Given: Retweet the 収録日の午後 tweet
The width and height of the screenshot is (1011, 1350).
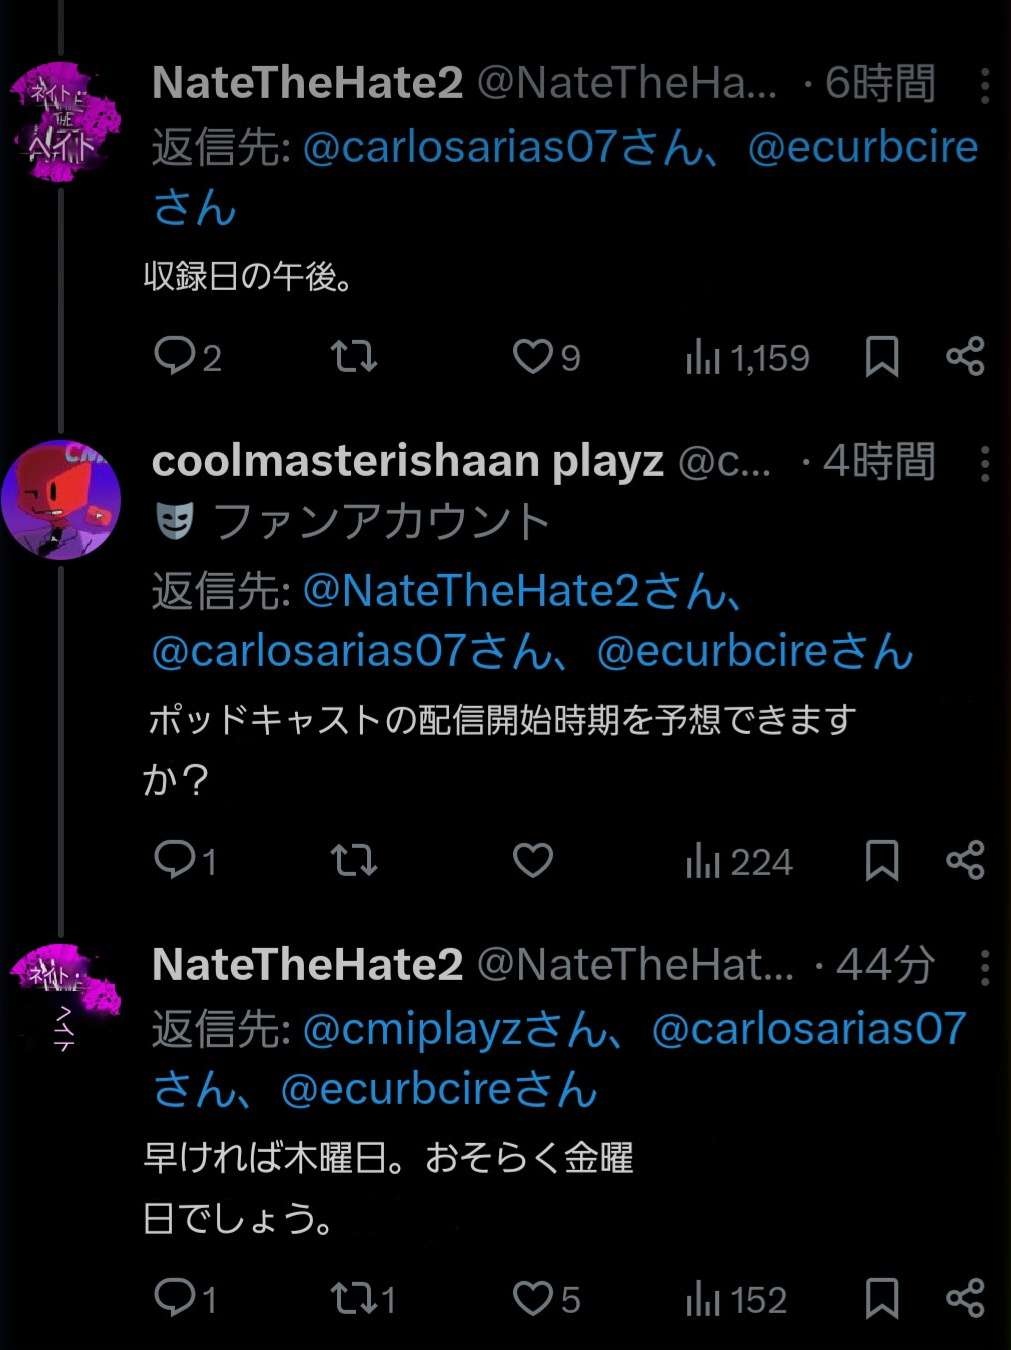Looking at the screenshot, I should 353,356.
